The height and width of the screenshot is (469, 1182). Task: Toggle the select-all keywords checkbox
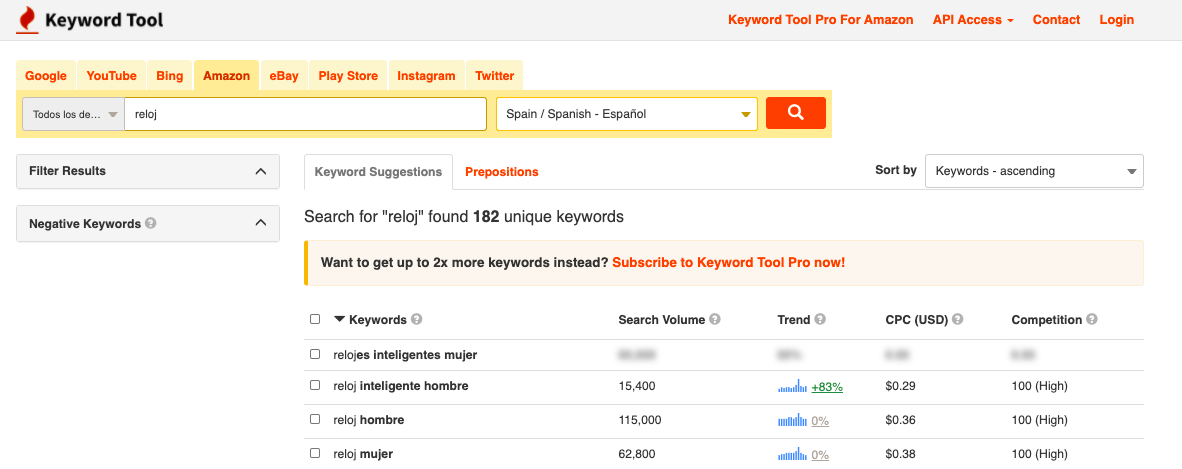(x=315, y=319)
